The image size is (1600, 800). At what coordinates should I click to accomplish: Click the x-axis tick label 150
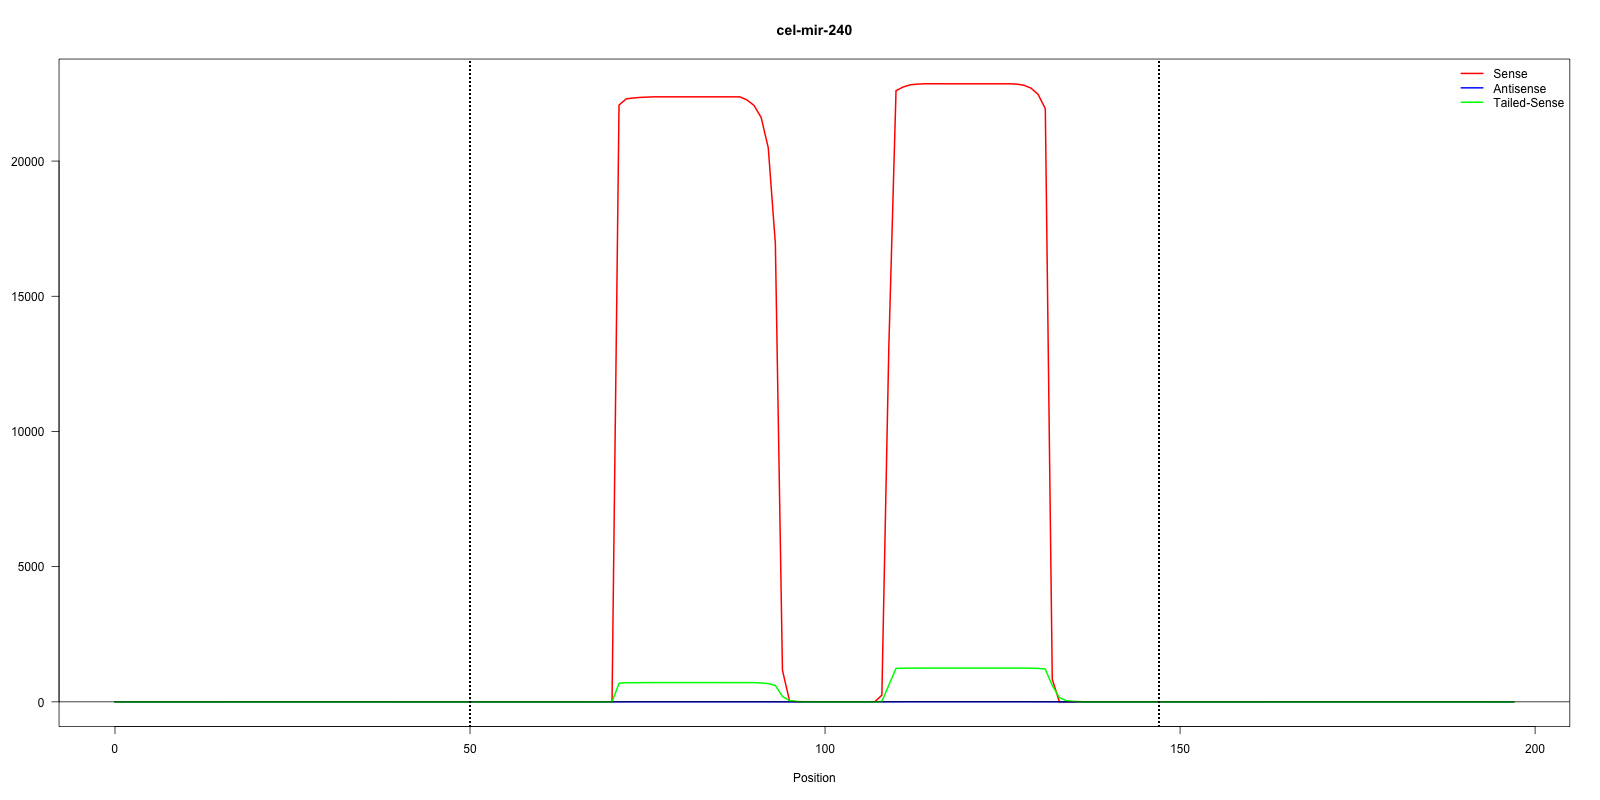1180,749
